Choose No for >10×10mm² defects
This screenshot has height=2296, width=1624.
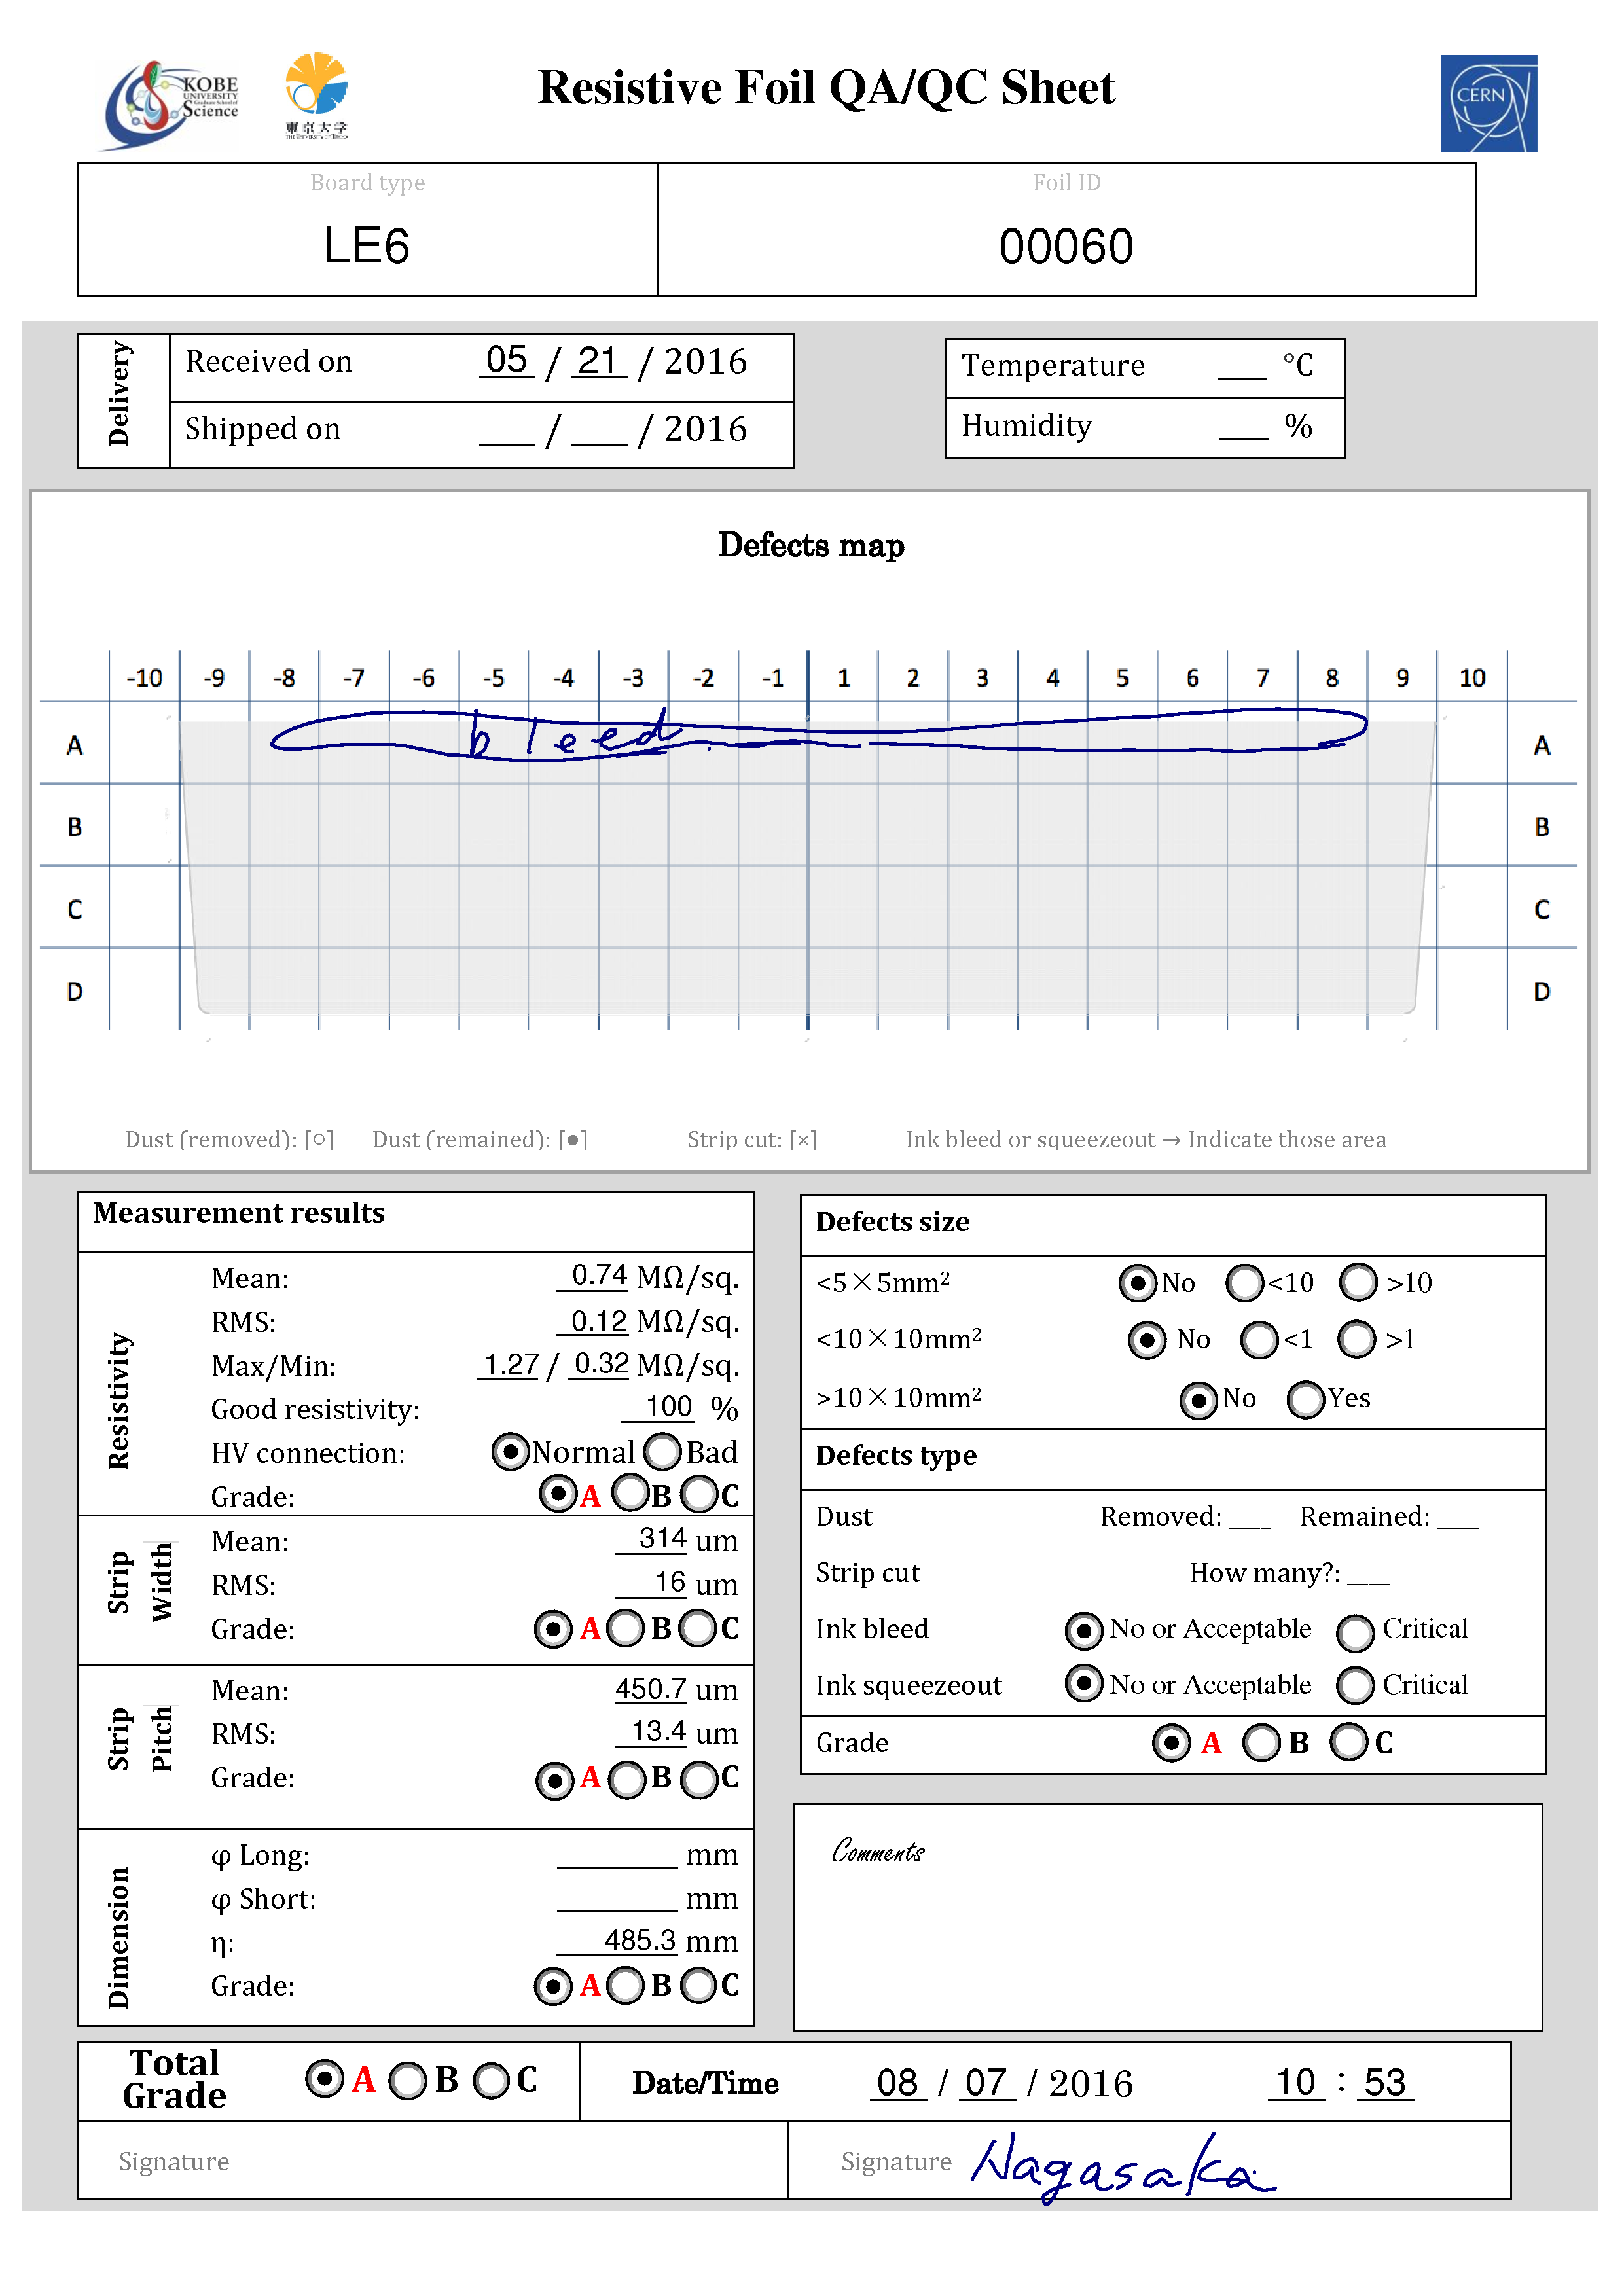tap(1199, 1400)
